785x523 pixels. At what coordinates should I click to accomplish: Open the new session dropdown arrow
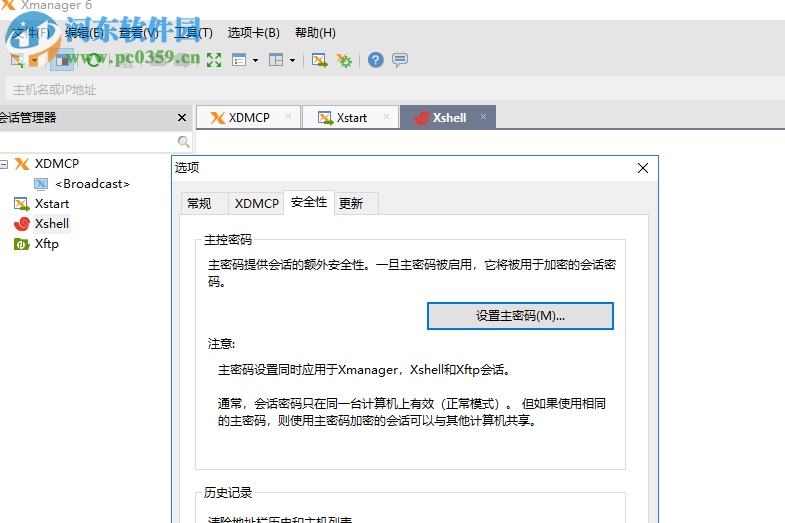[34, 61]
